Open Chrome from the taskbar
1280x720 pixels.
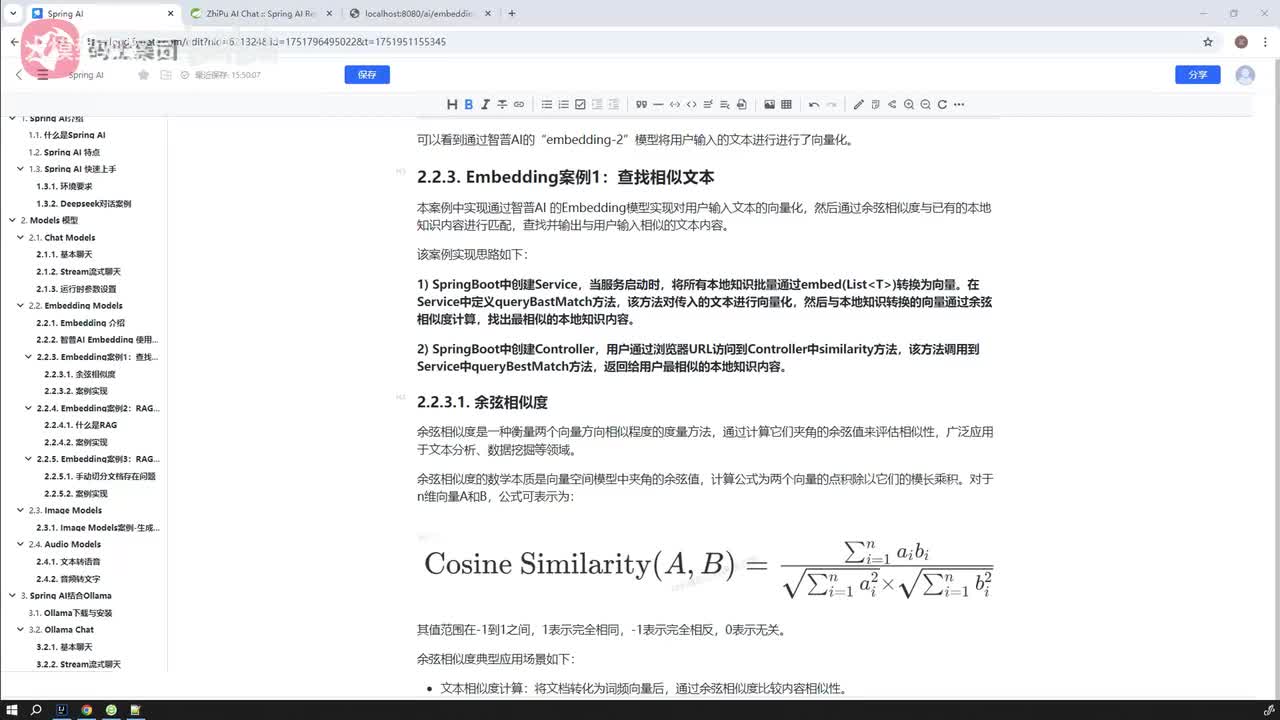tap(87, 710)
